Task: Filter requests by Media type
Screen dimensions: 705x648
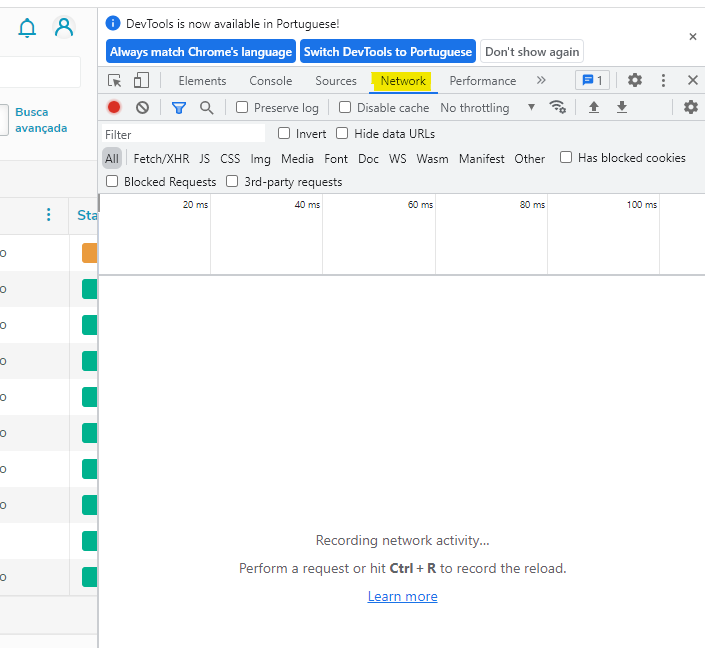Action: 297,159
